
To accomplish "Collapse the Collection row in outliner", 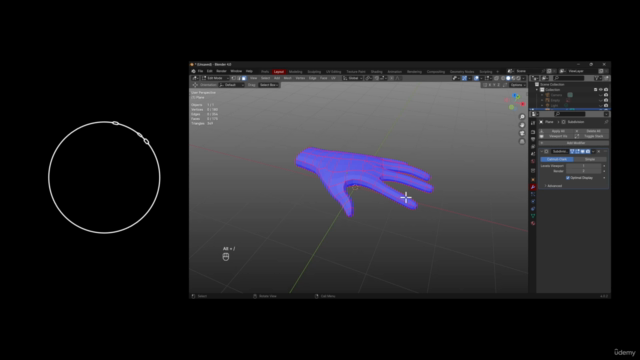I will (537, 90).
